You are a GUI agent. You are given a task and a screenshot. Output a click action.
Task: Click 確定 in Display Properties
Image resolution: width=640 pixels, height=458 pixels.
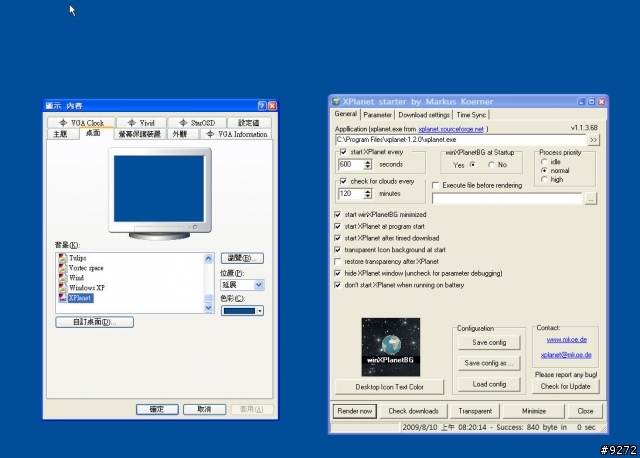point(157,409)
